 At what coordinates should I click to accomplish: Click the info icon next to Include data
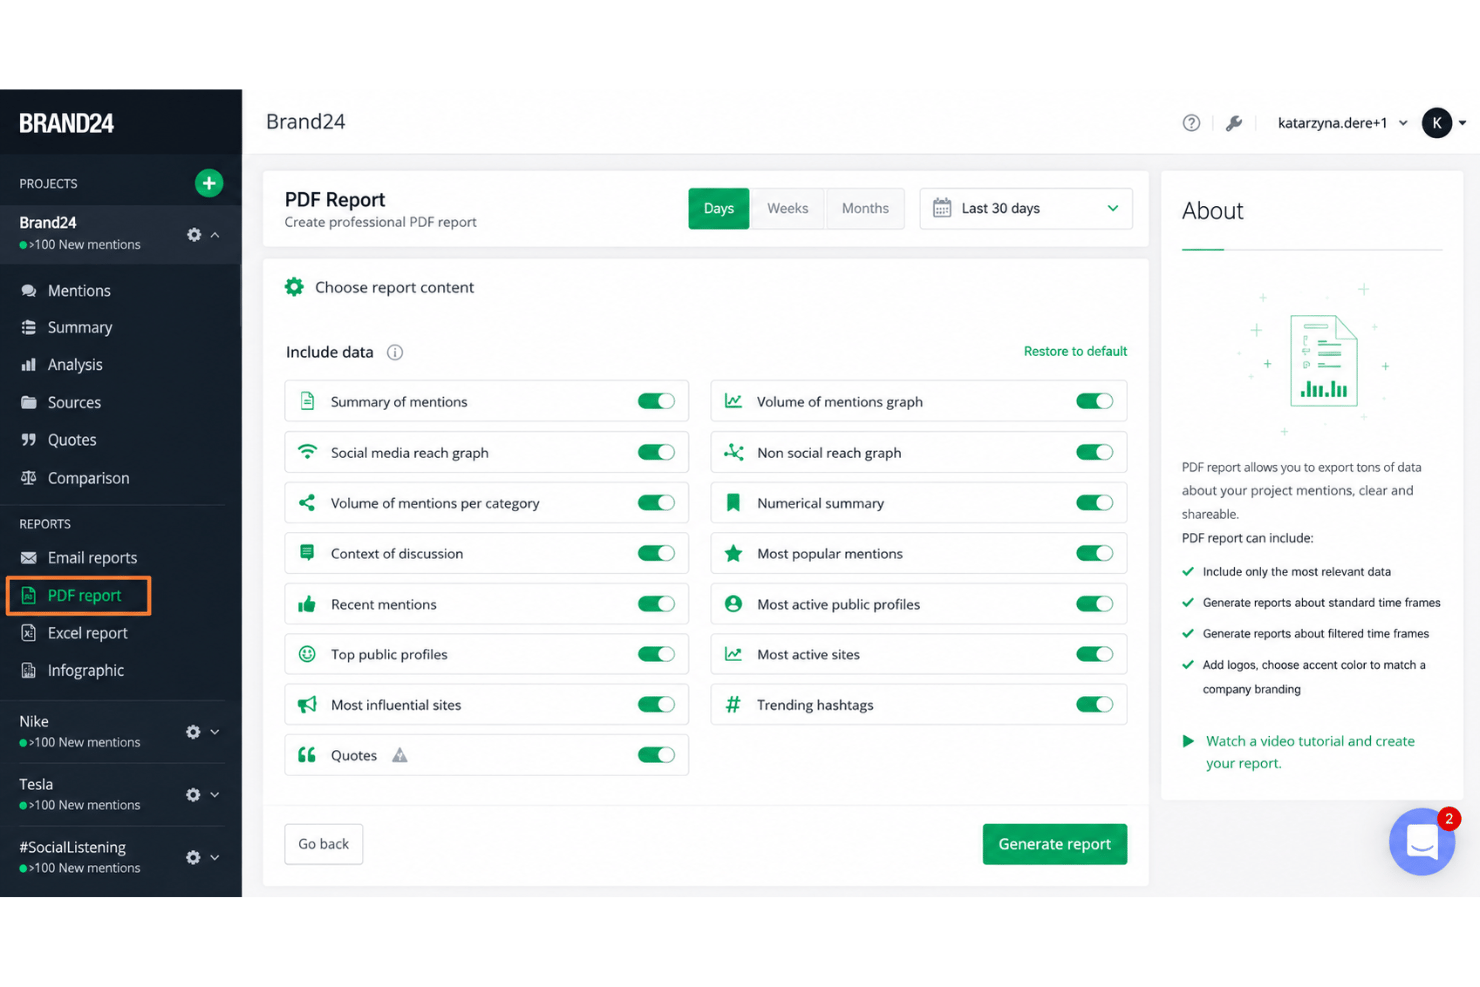coord(395,352)
